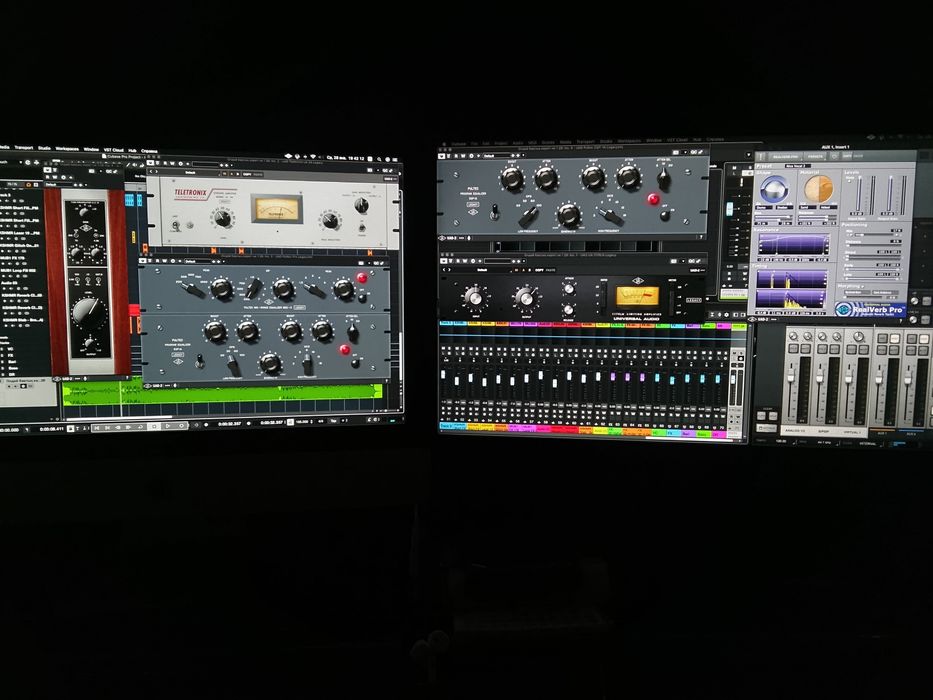Click COPY in the LA-2A plugin header
Viewport: 933px width, 700px height.
click(x=246, y=174)
